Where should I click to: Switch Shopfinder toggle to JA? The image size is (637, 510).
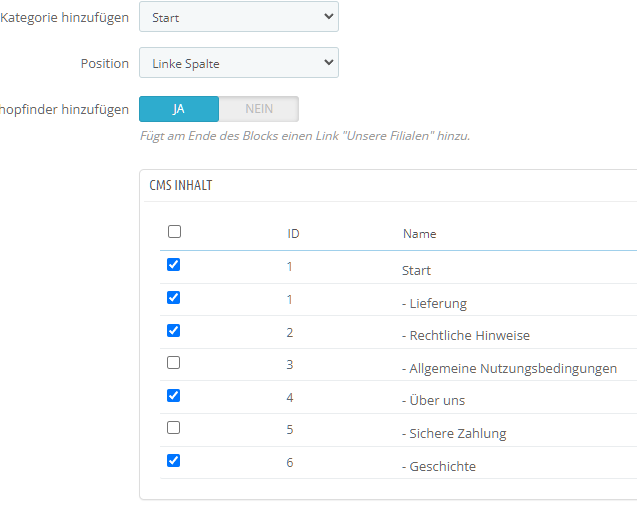179,109
